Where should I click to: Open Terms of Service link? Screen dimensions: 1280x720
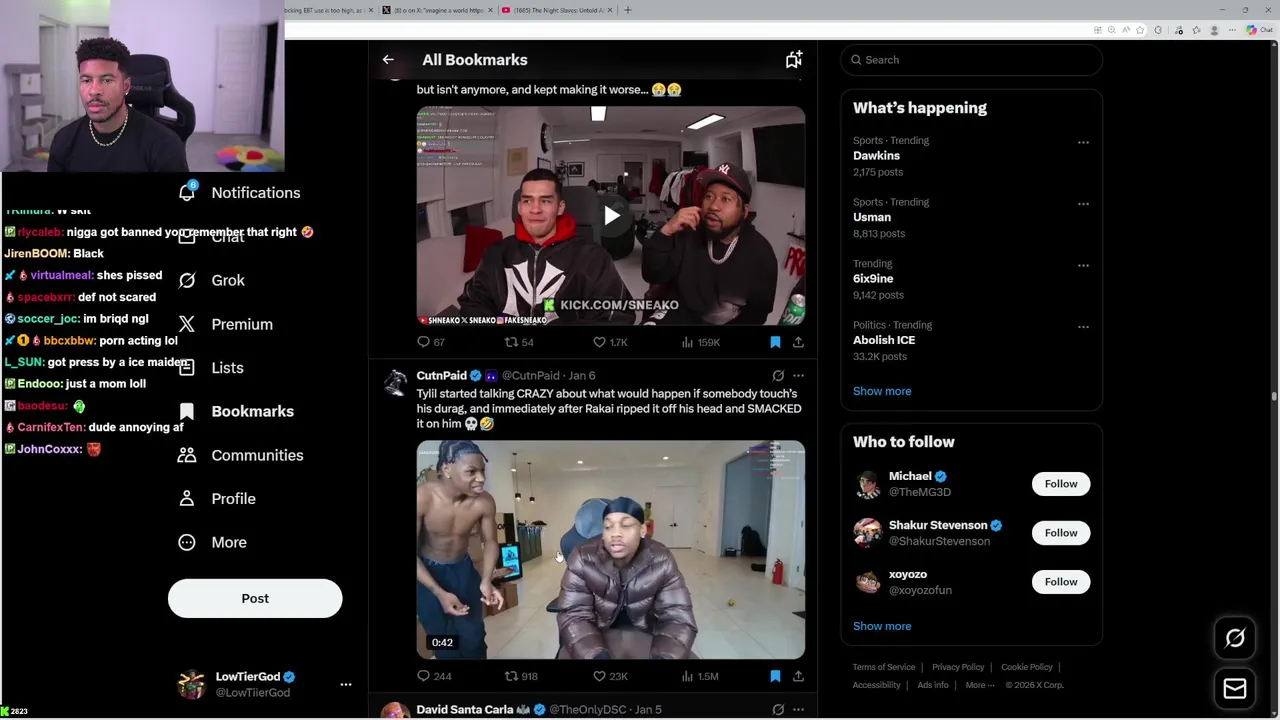(883, 667)
